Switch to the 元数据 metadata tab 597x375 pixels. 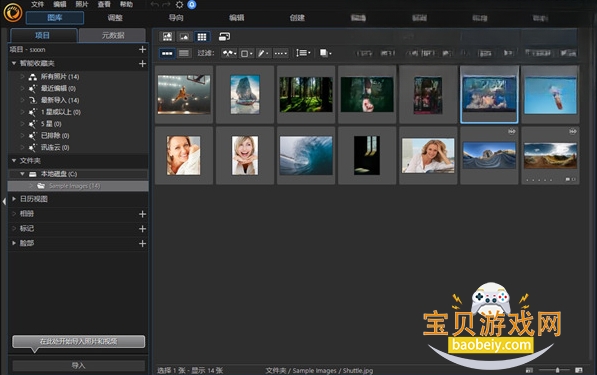pyautogui.click(x=113, y=35)
